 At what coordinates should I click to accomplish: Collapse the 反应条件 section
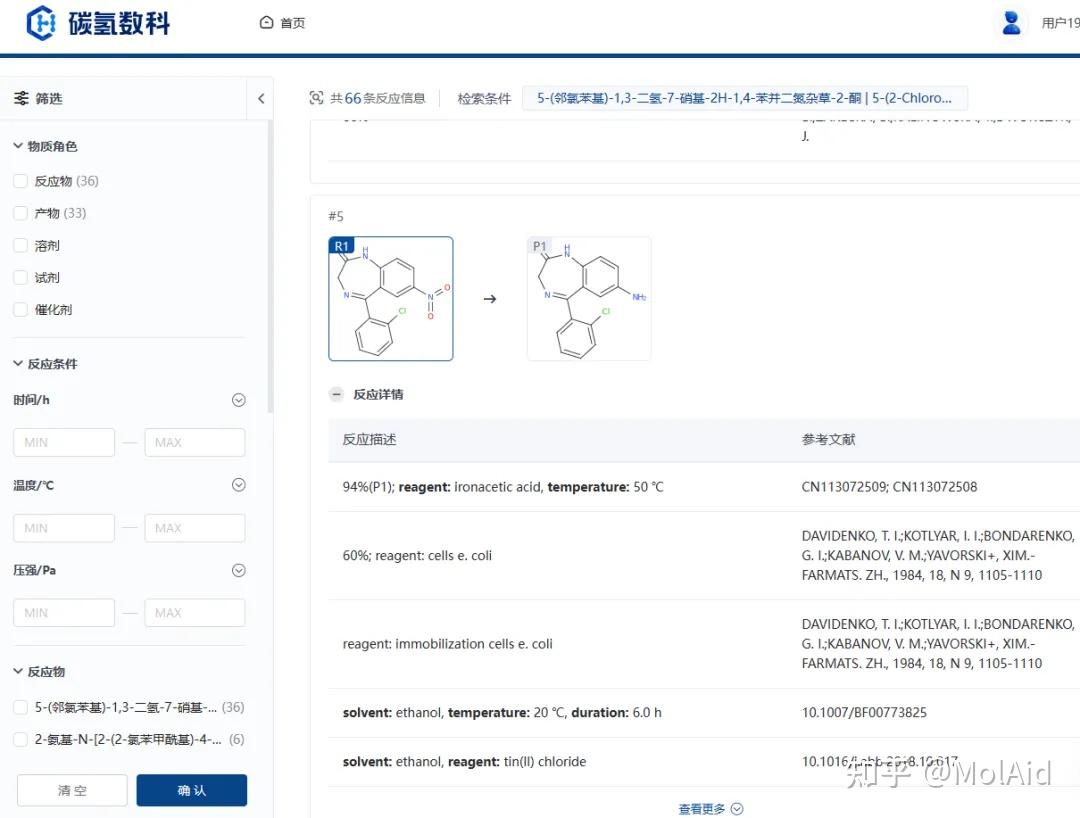(x=18, y=364)
